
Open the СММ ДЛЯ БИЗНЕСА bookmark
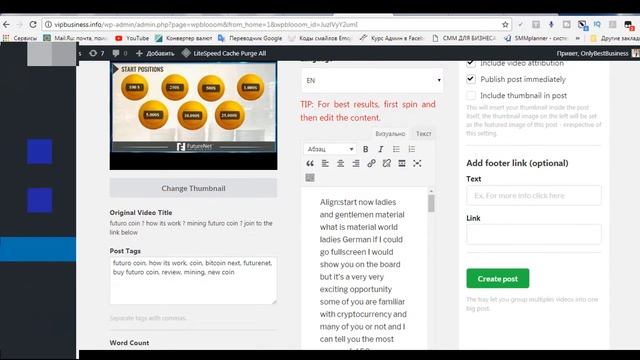464,38
